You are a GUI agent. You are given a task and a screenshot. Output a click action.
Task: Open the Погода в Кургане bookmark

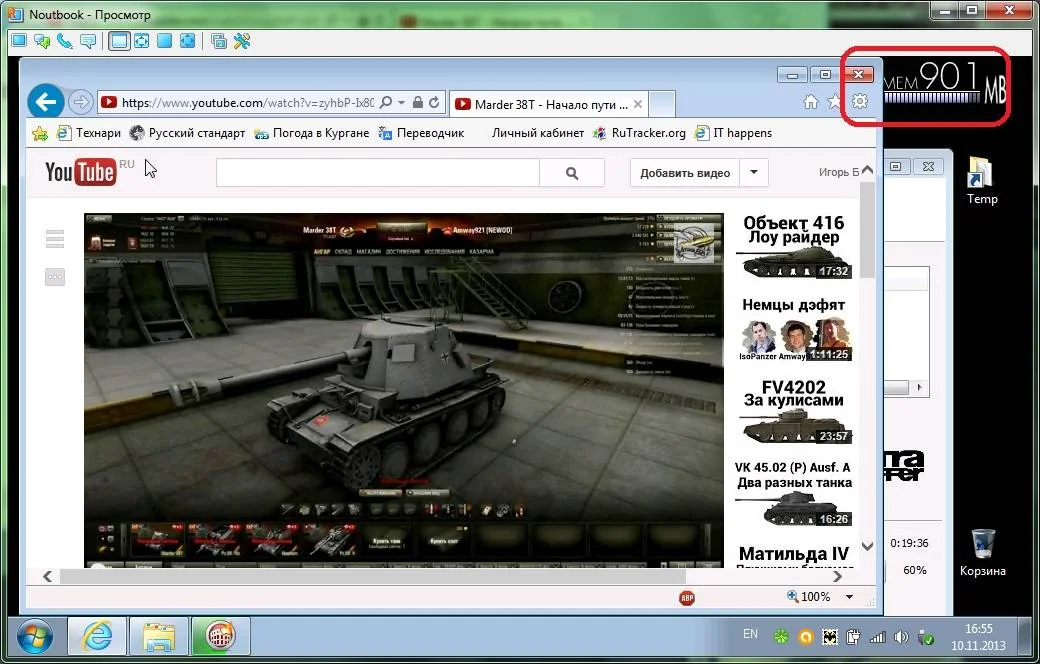pos(312,133)
